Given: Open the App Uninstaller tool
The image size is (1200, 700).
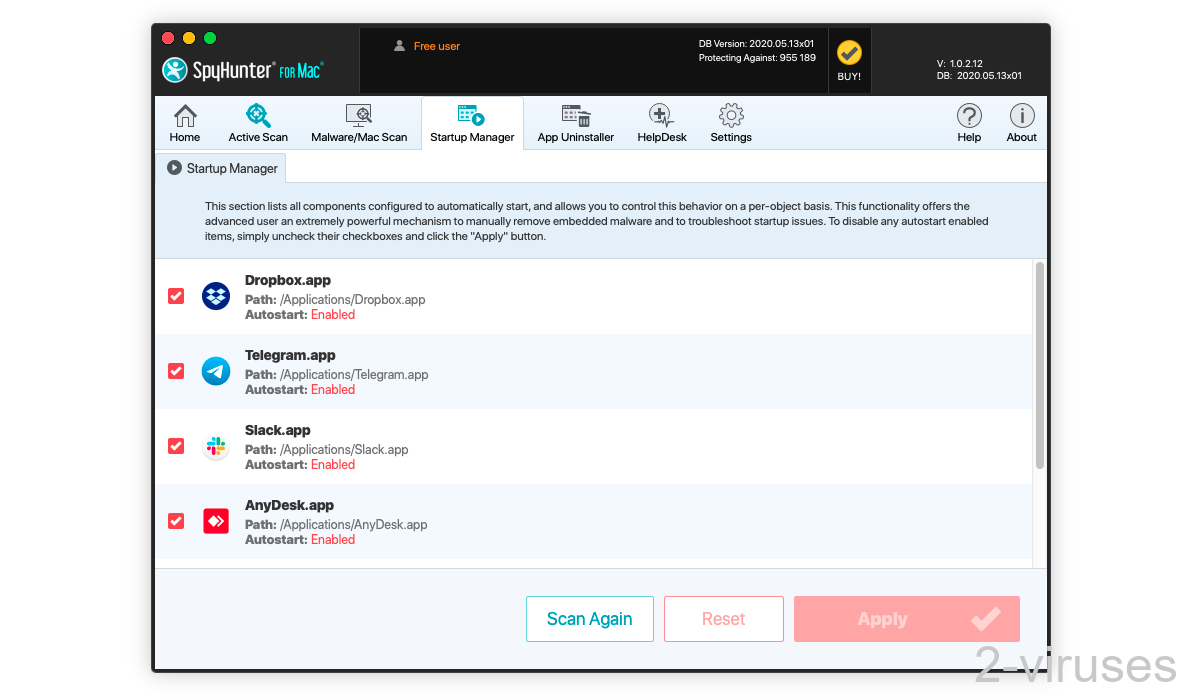Looking at the screenshot, I should (x=576, y=124).
